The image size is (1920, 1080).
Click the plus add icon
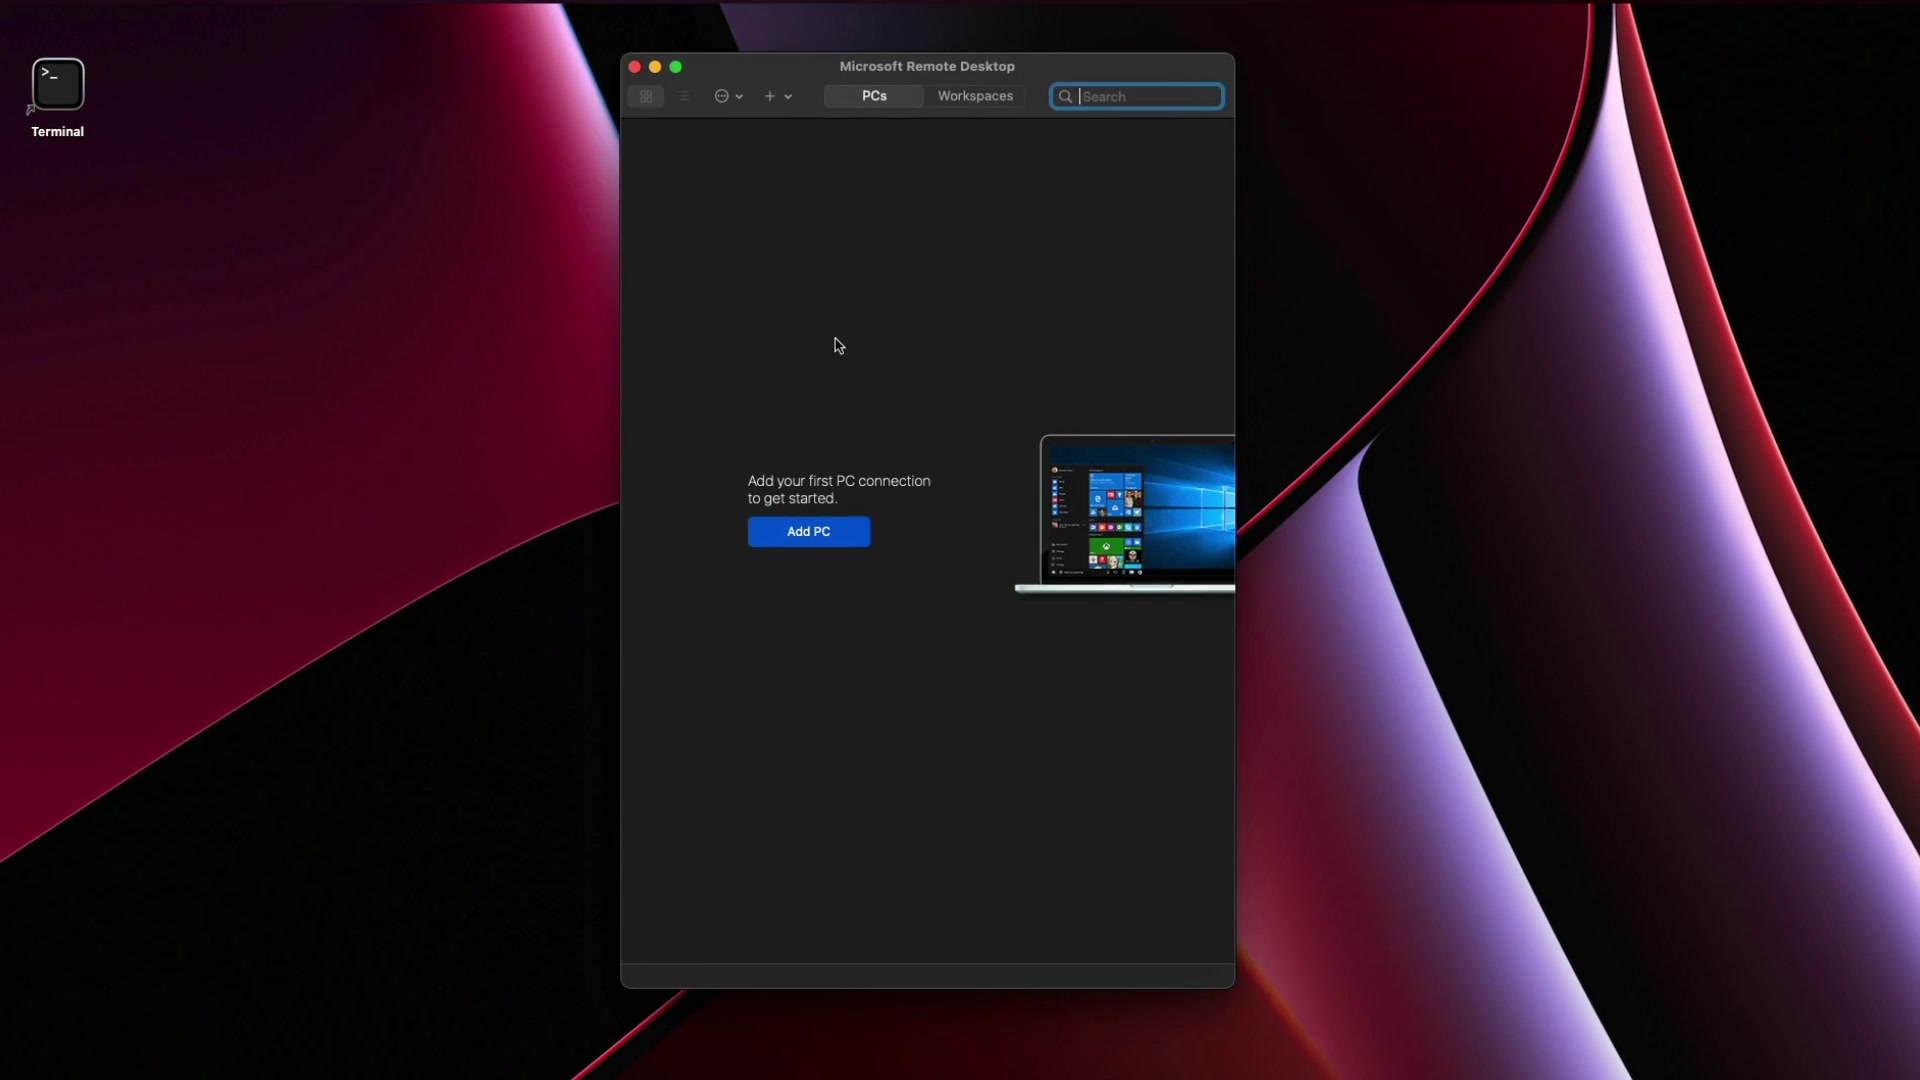[x=769, y=97]
